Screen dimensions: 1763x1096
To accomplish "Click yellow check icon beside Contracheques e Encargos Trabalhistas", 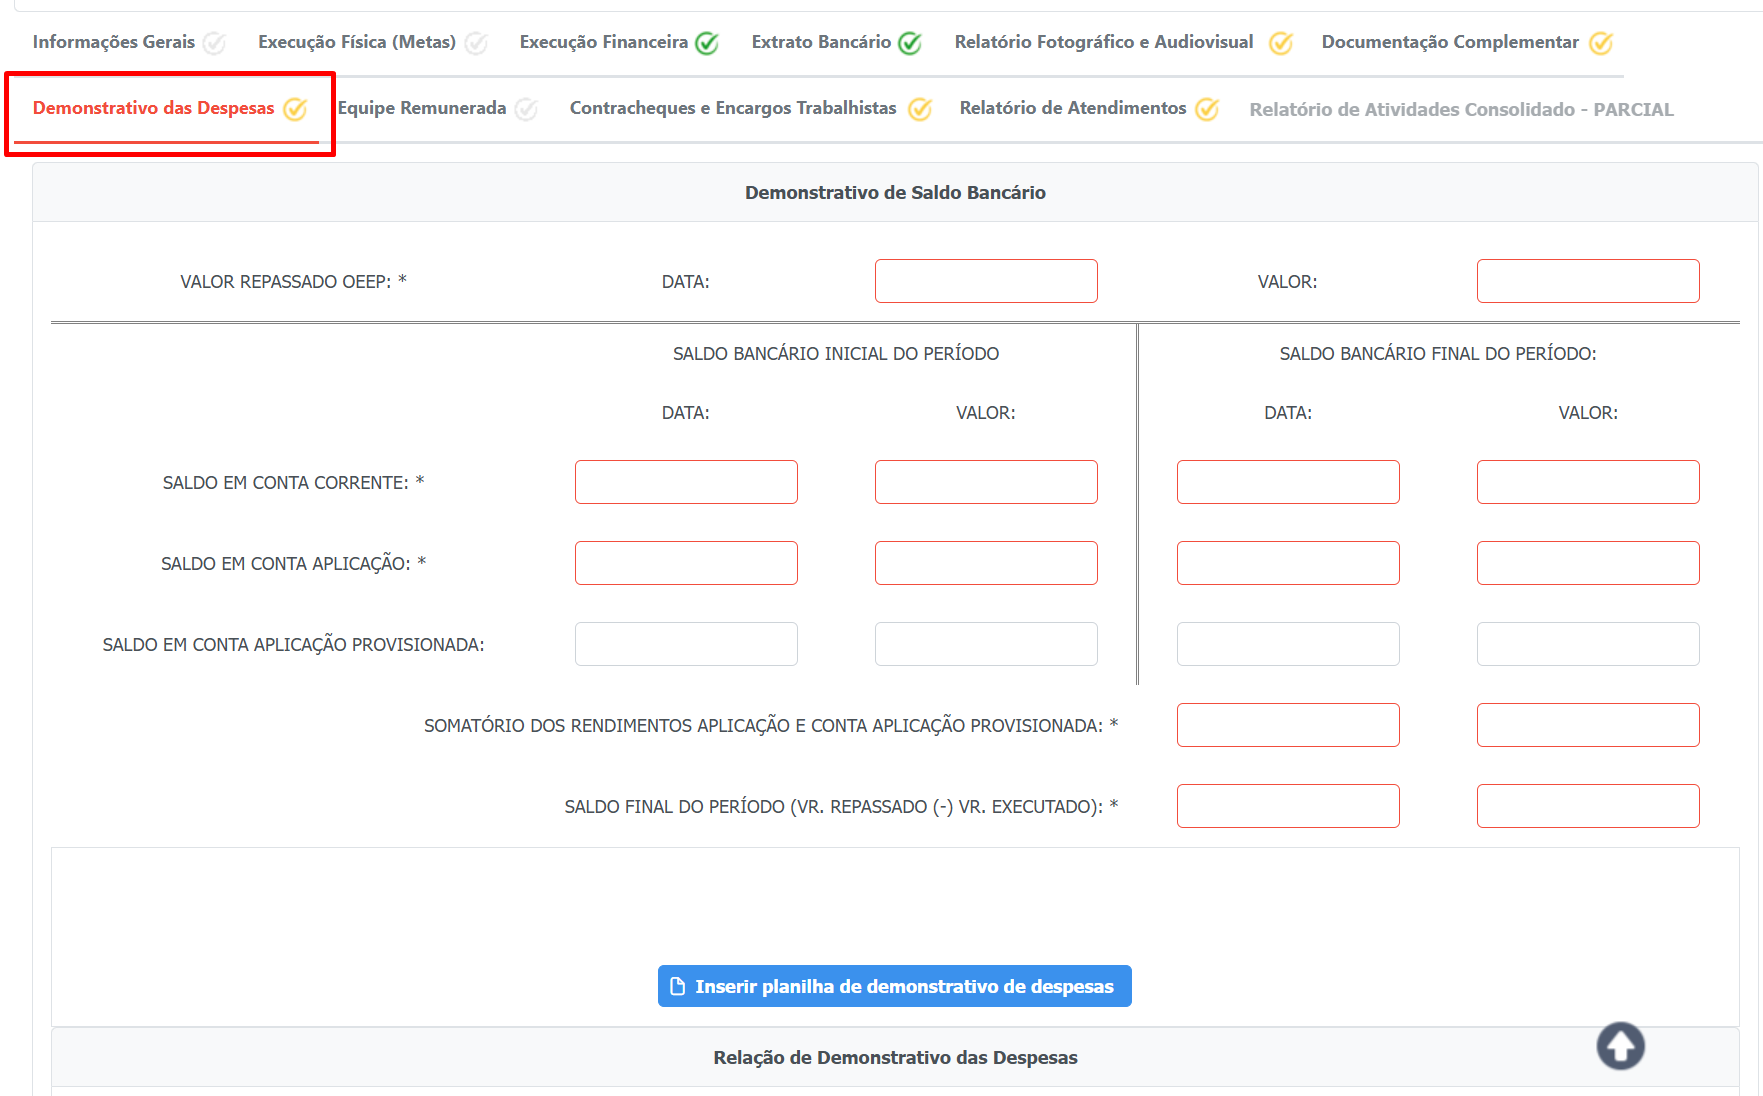I will click(919, 109).
